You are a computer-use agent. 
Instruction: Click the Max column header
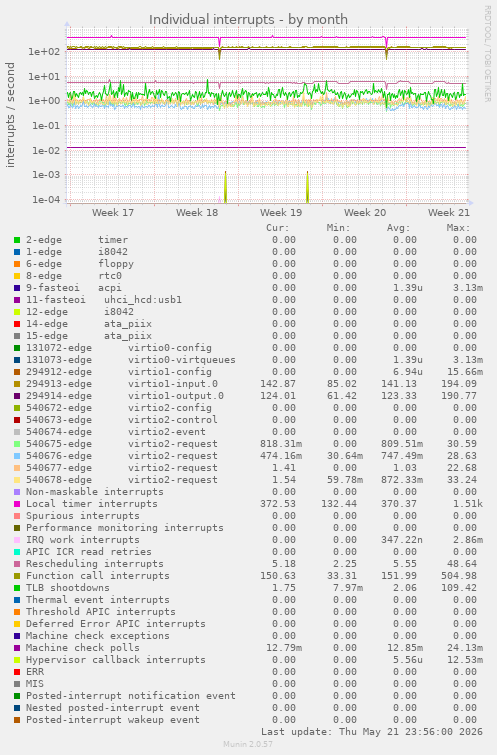coord(458,228)
